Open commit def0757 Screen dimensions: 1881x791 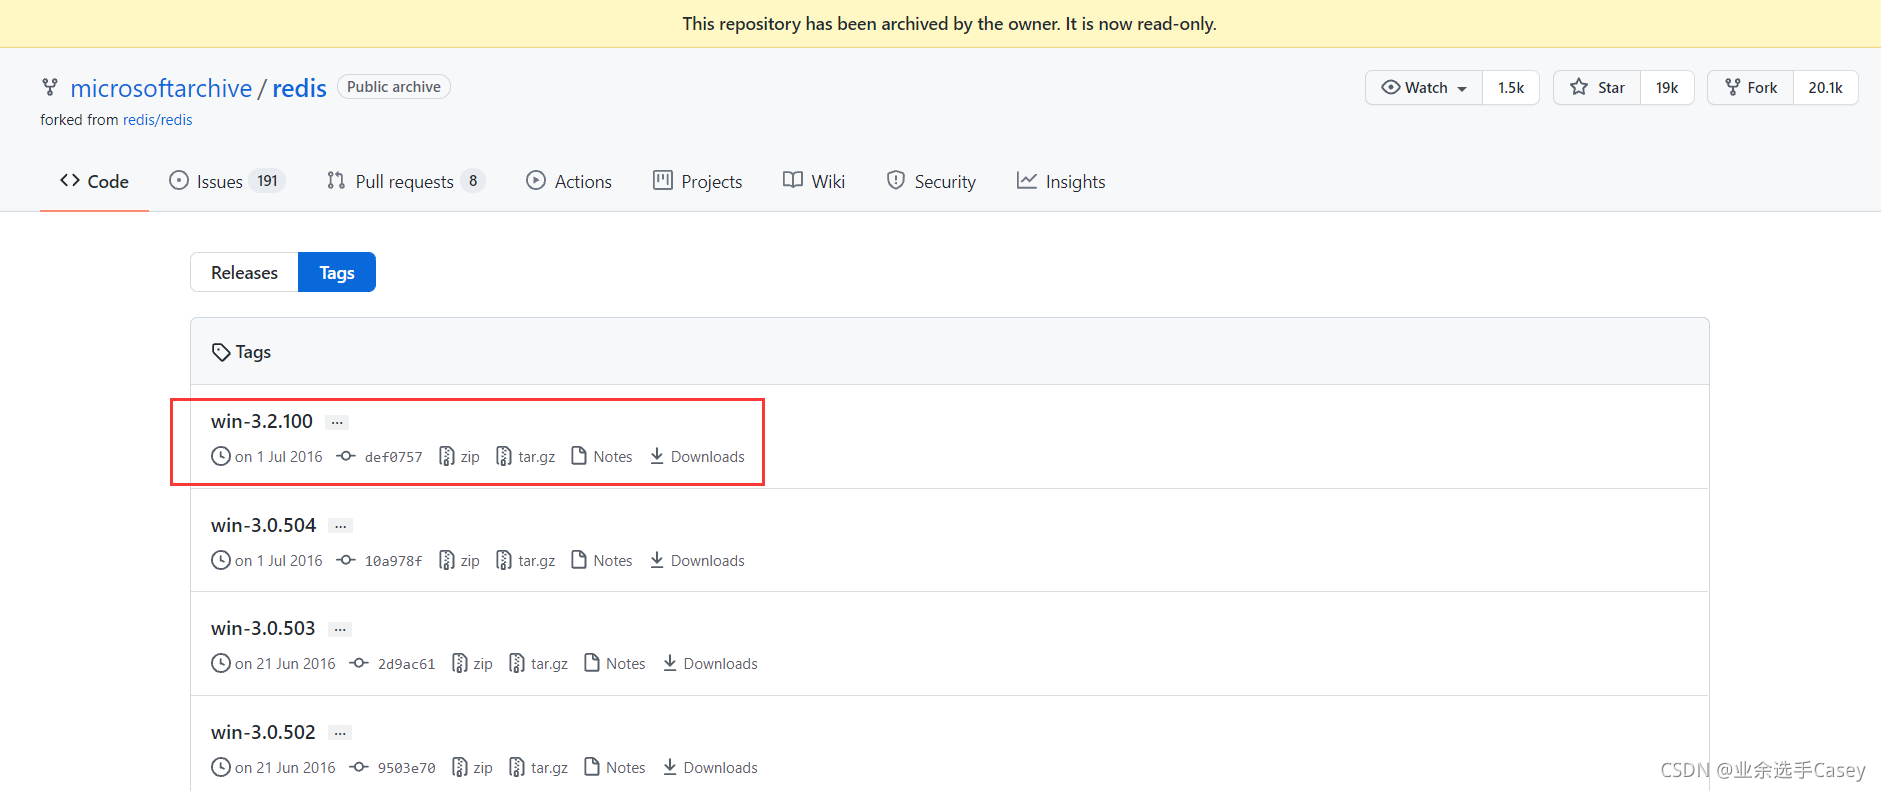(x=393, y=457)
